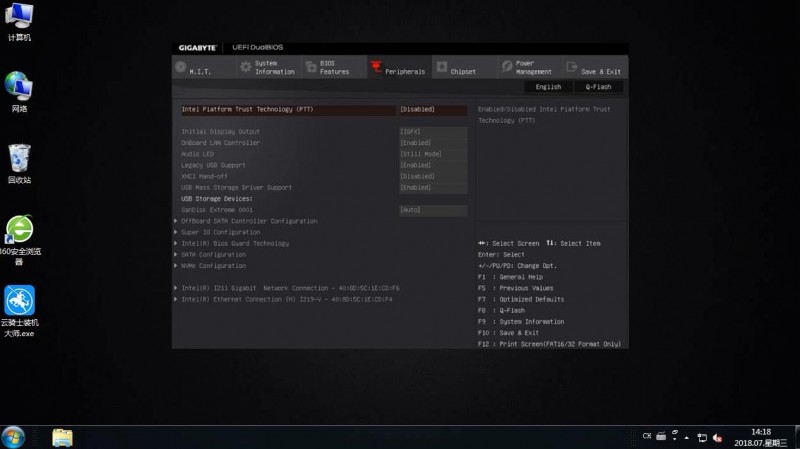Screen dimensions: 800x449
Task: Open the Network desktop icon
Action: (x=19, y=92)
